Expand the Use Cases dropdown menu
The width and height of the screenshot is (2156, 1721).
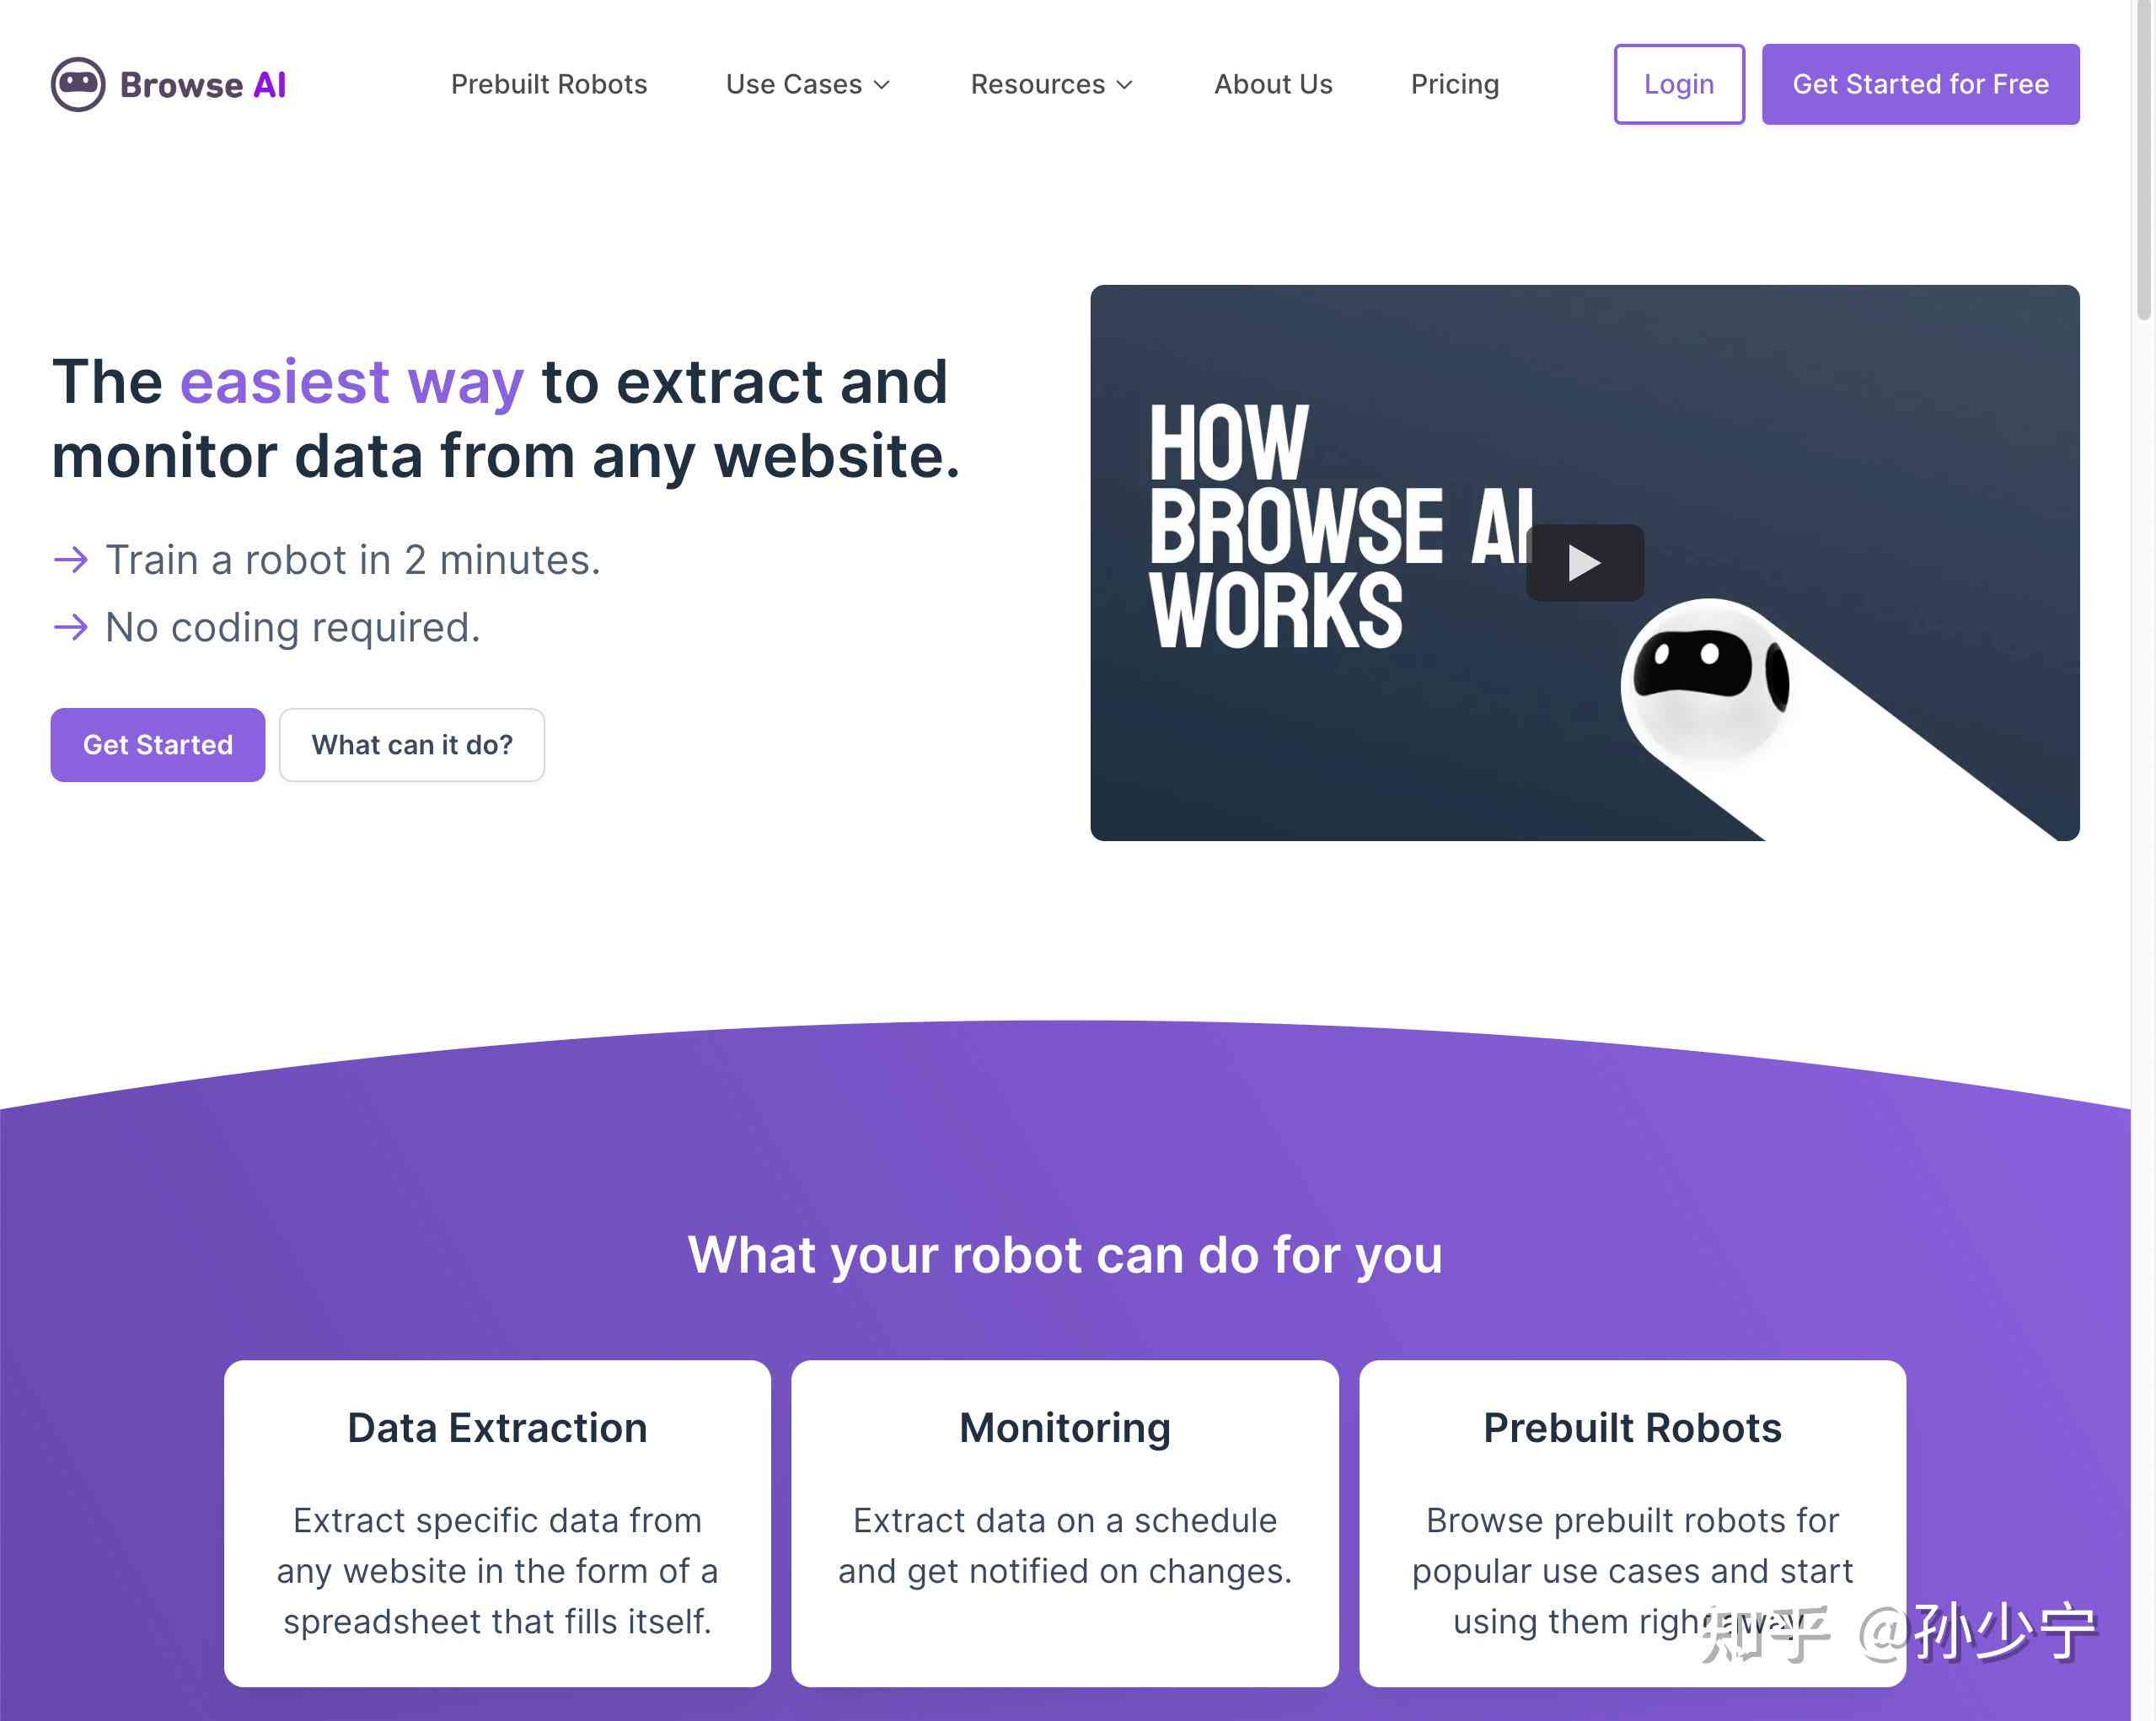[811, 83]
